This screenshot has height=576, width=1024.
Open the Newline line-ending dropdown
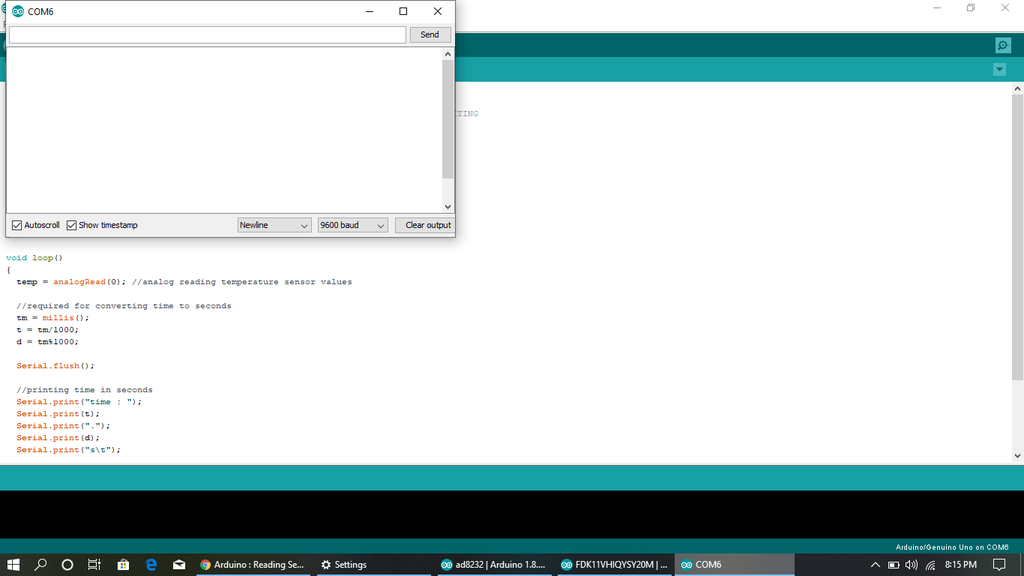tap(274, 224)
